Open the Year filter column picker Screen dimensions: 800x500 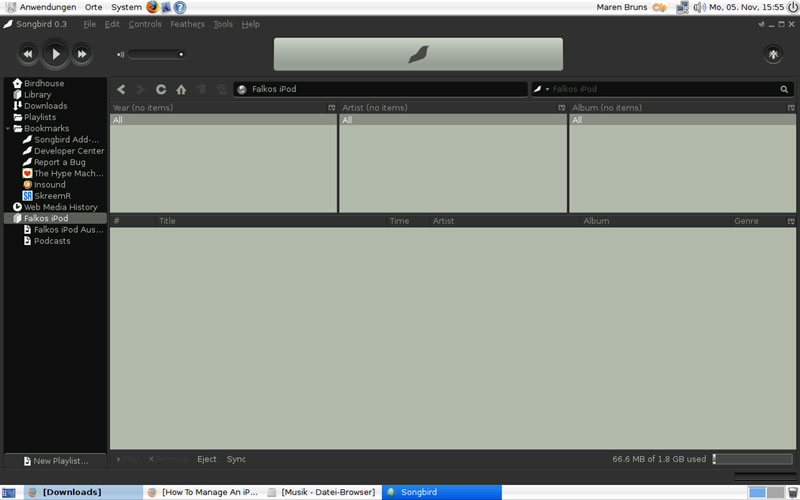click(332, 108)
